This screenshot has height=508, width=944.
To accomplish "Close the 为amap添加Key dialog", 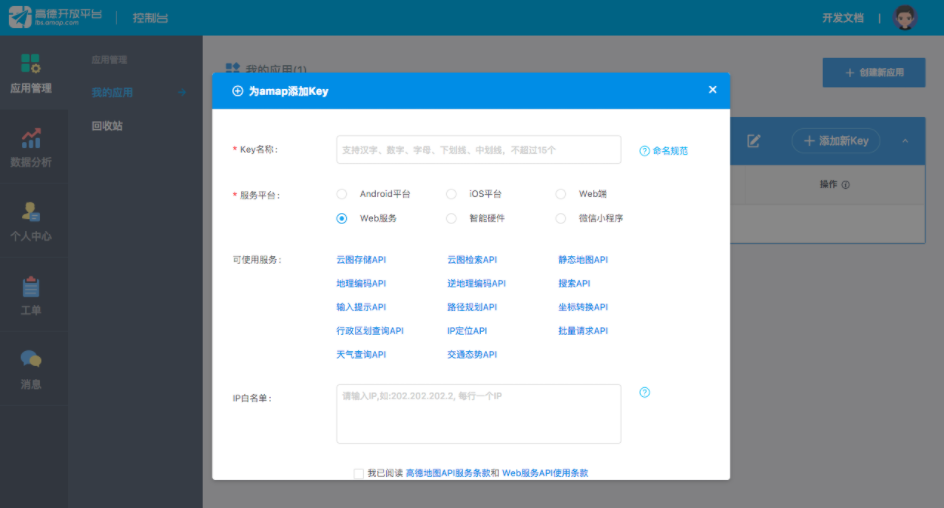I will point(712,90).
